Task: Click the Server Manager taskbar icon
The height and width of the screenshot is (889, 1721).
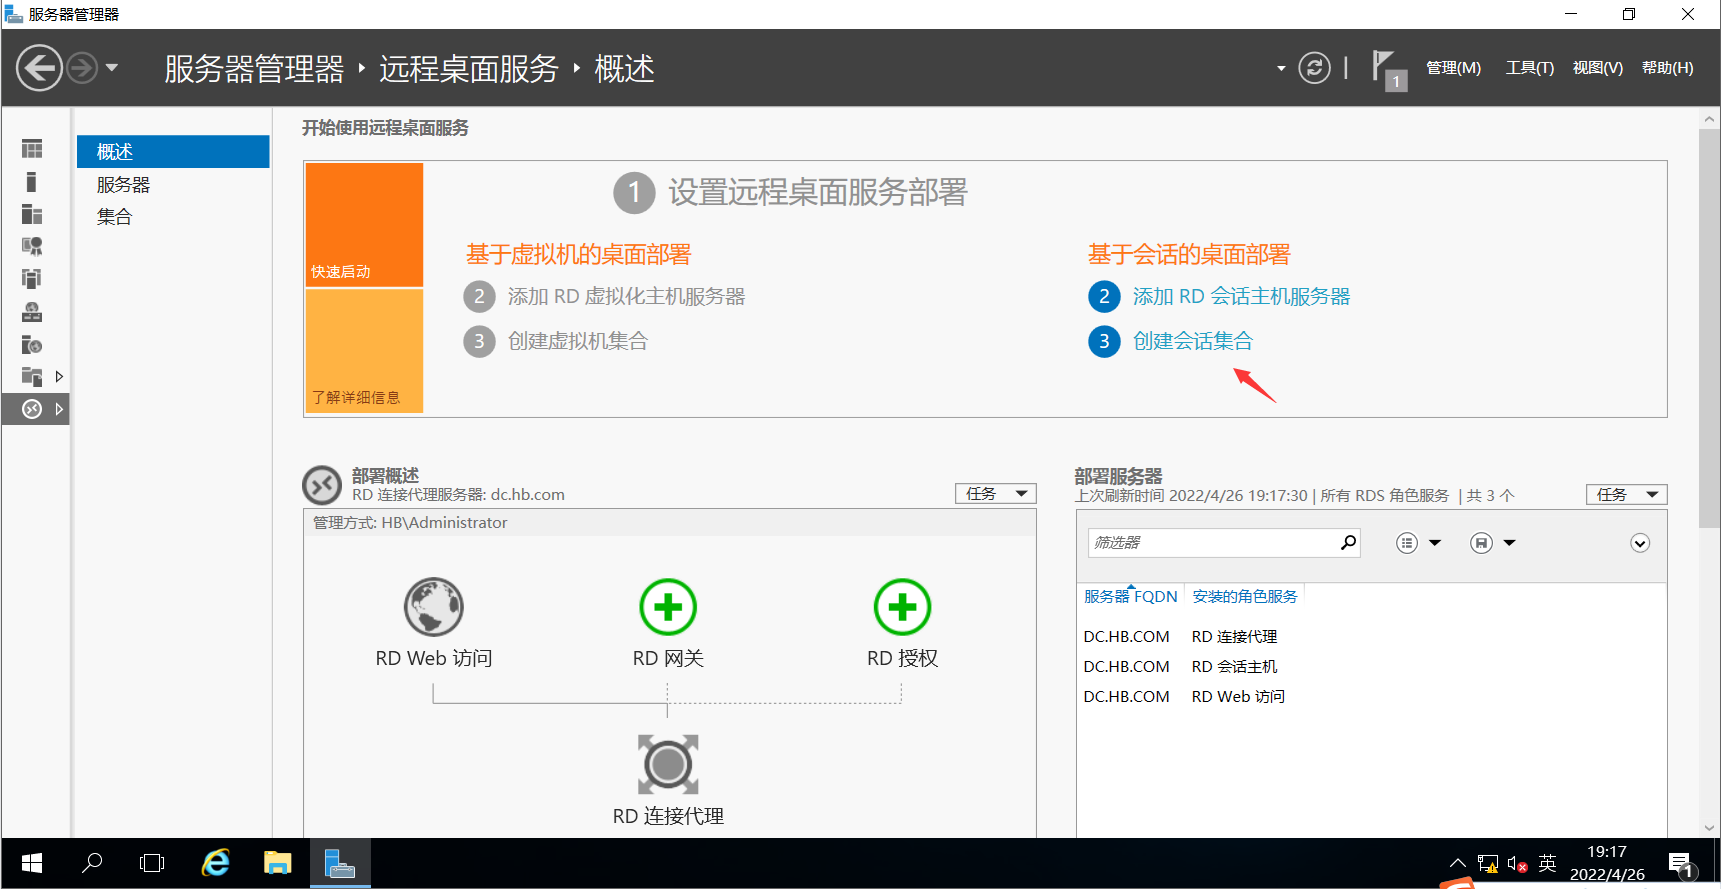Action: tap(340, 863)
